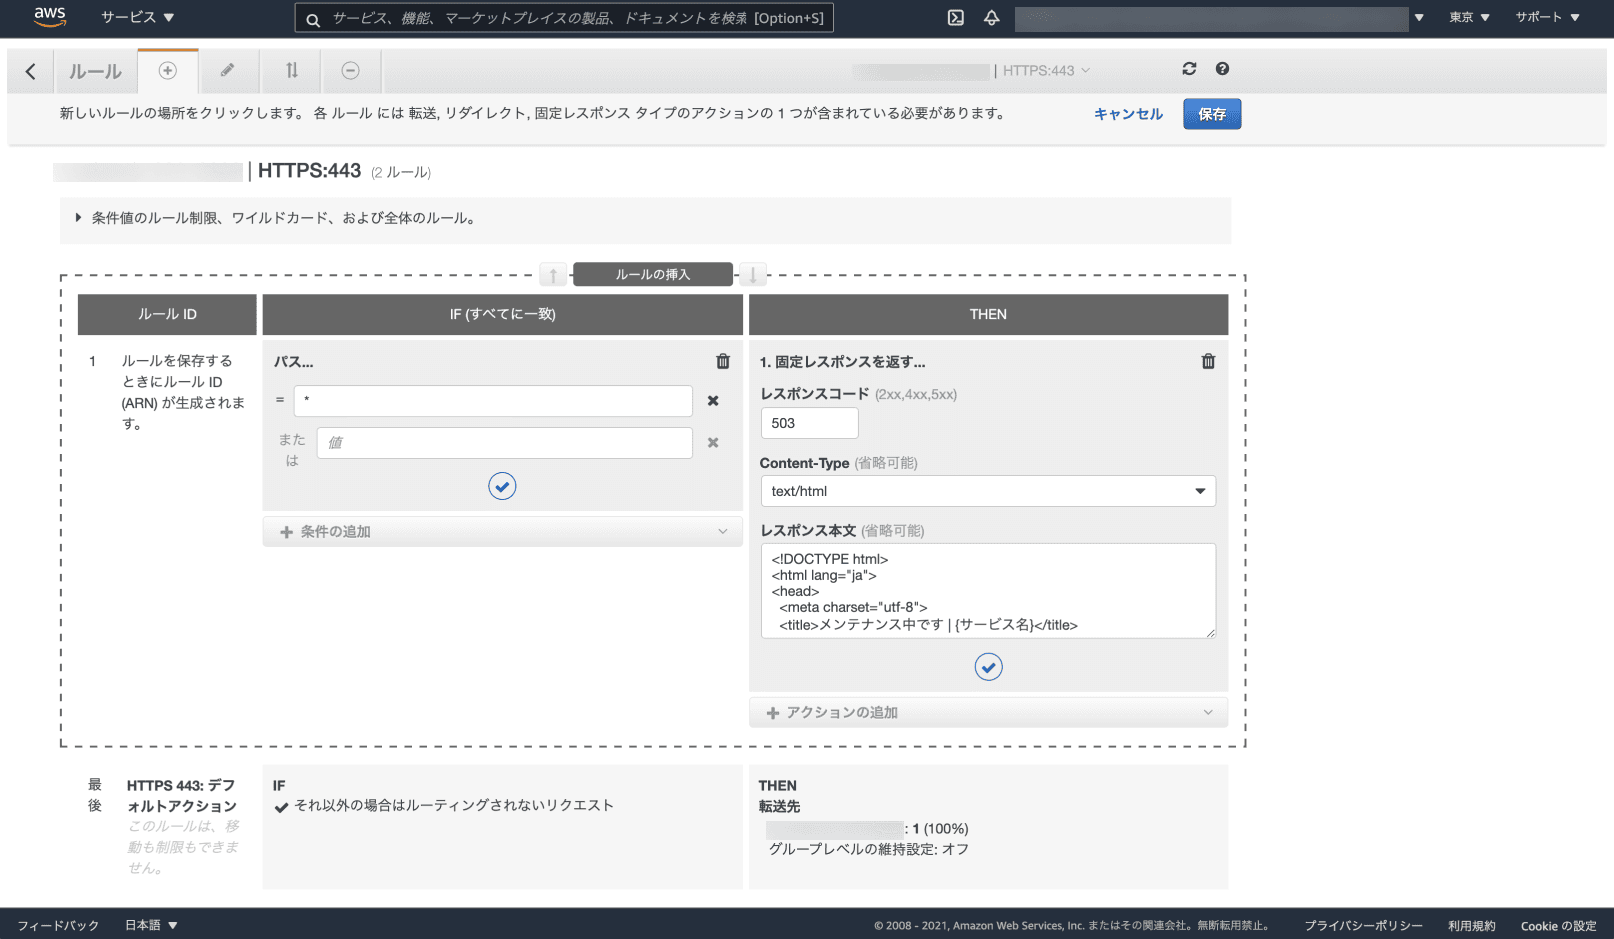Switch to the edit rules pencil tab
Screen dimensions: 1614x939
pos(228,70)
